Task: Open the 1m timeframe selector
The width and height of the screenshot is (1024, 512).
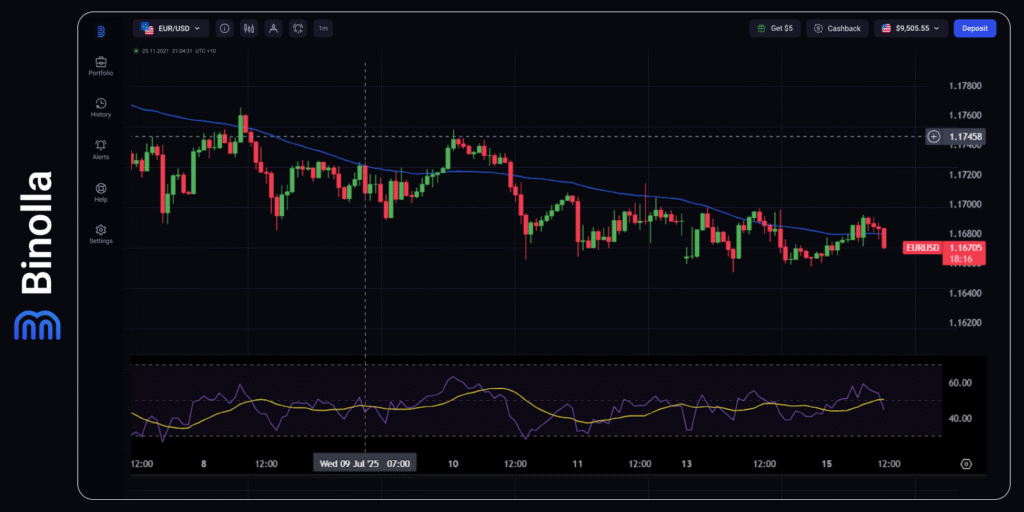Action: [323, 29]
